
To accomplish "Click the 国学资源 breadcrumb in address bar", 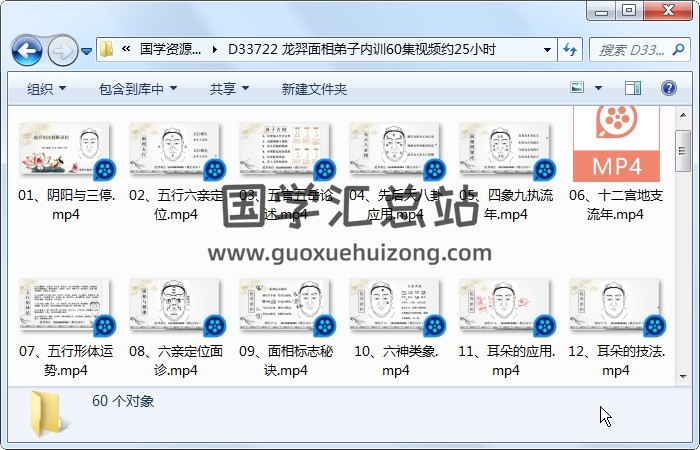I will 170,49.
